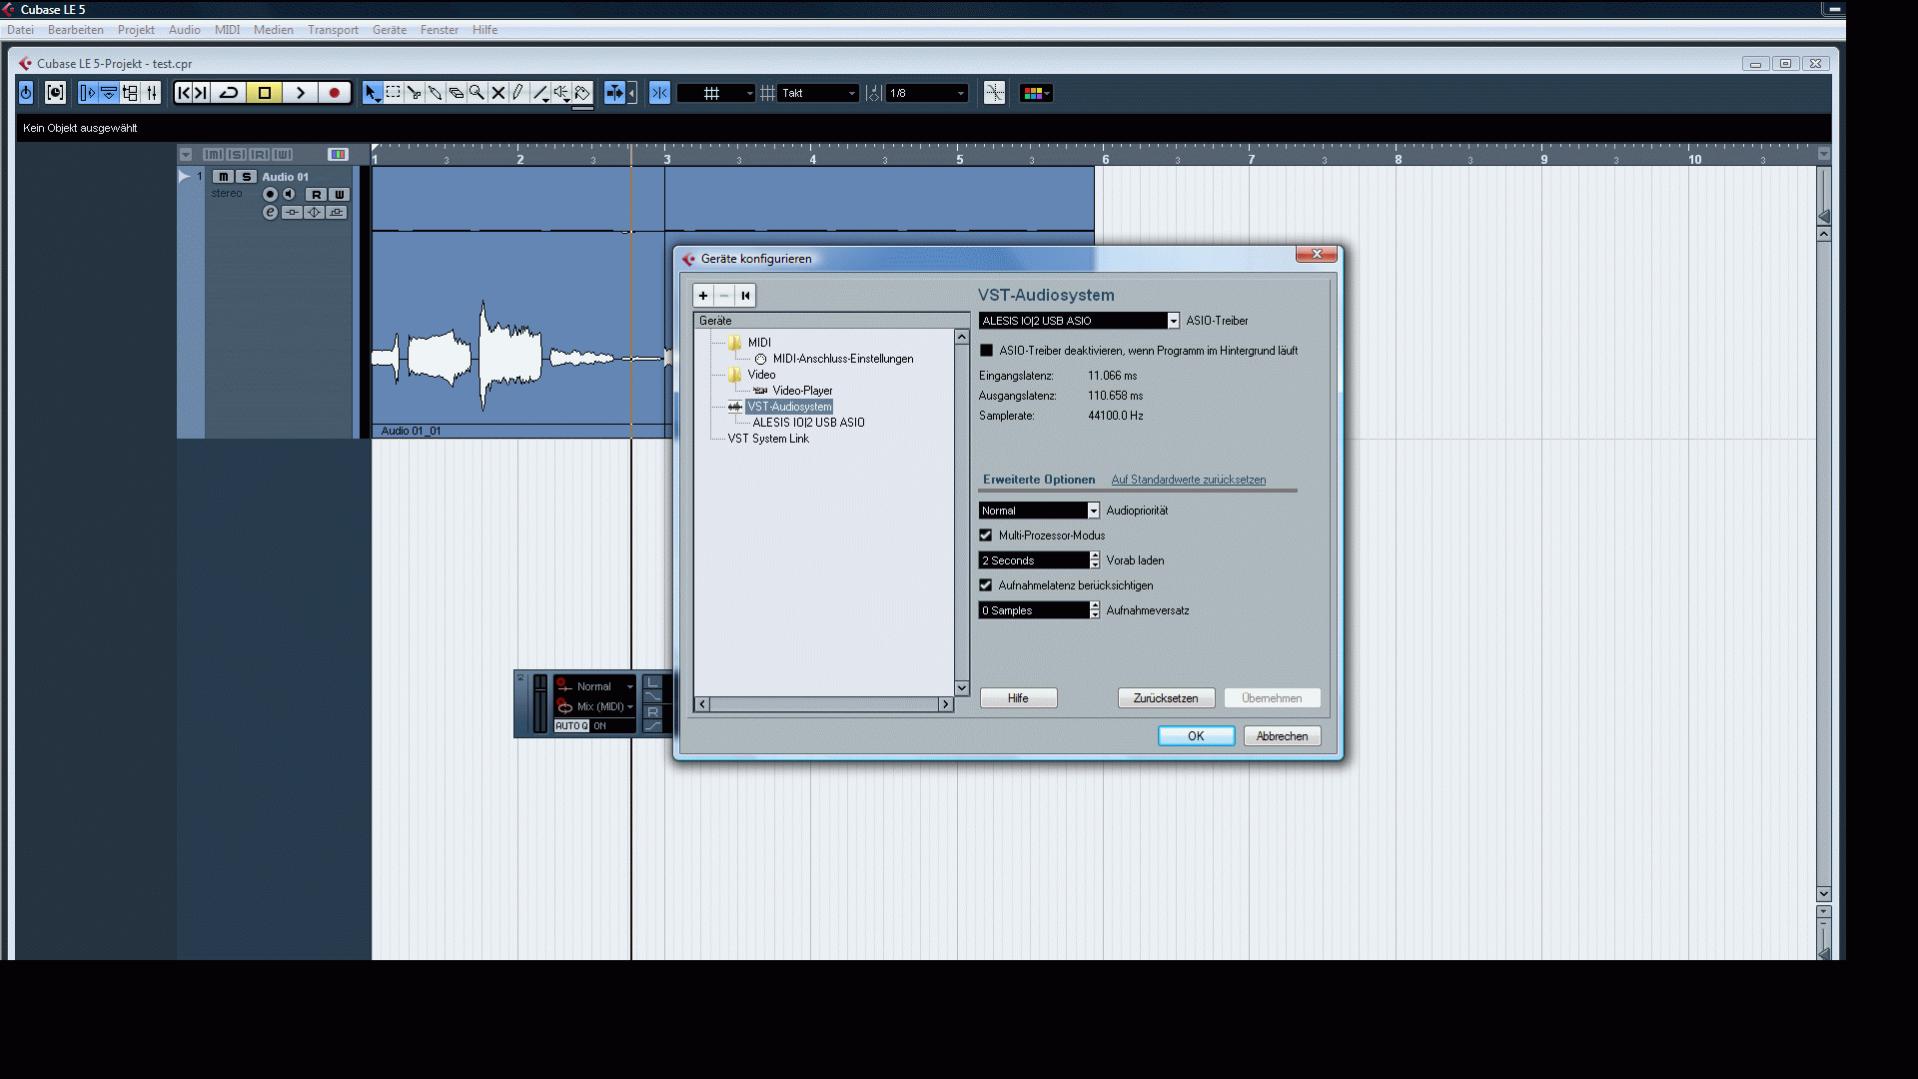Confirm dialog with OK button
The width and height of the screenshot is (1918, 1079).
pyautogui.click(x=1196, y=736)
